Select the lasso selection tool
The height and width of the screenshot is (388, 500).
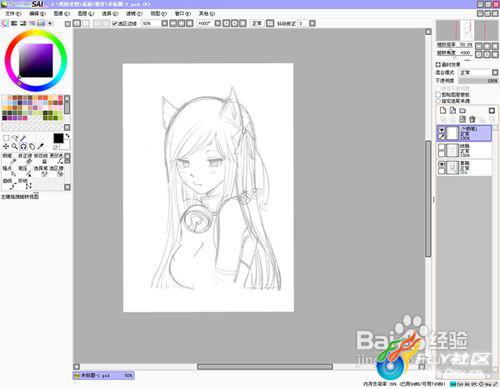[15, 138]
